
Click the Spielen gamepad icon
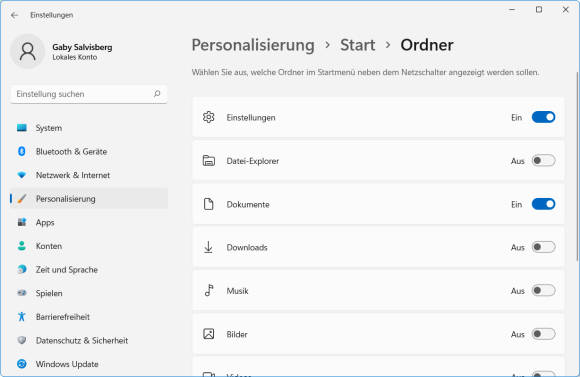coord(22,293)
